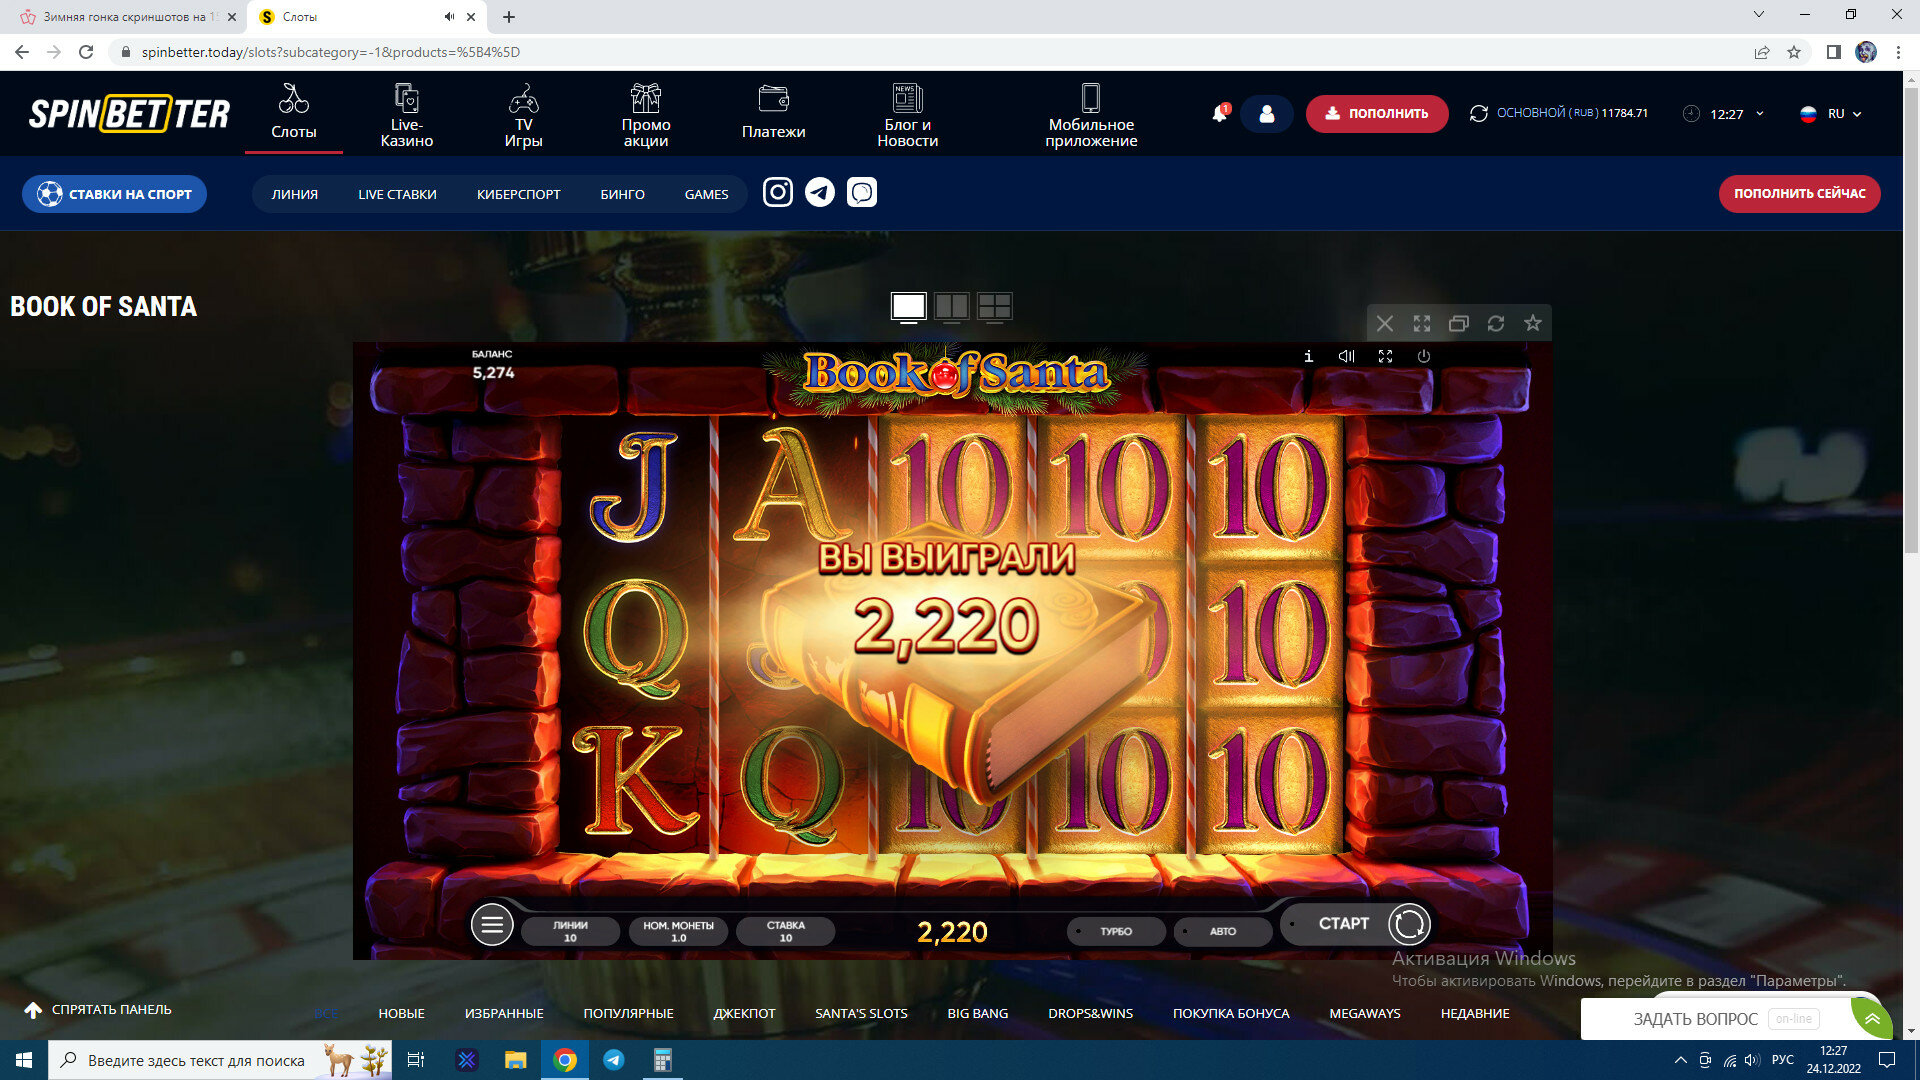Open the Live-Казино menu item
The width and height of the screenshot is (1920, 1080).
[x=406, y=116]
